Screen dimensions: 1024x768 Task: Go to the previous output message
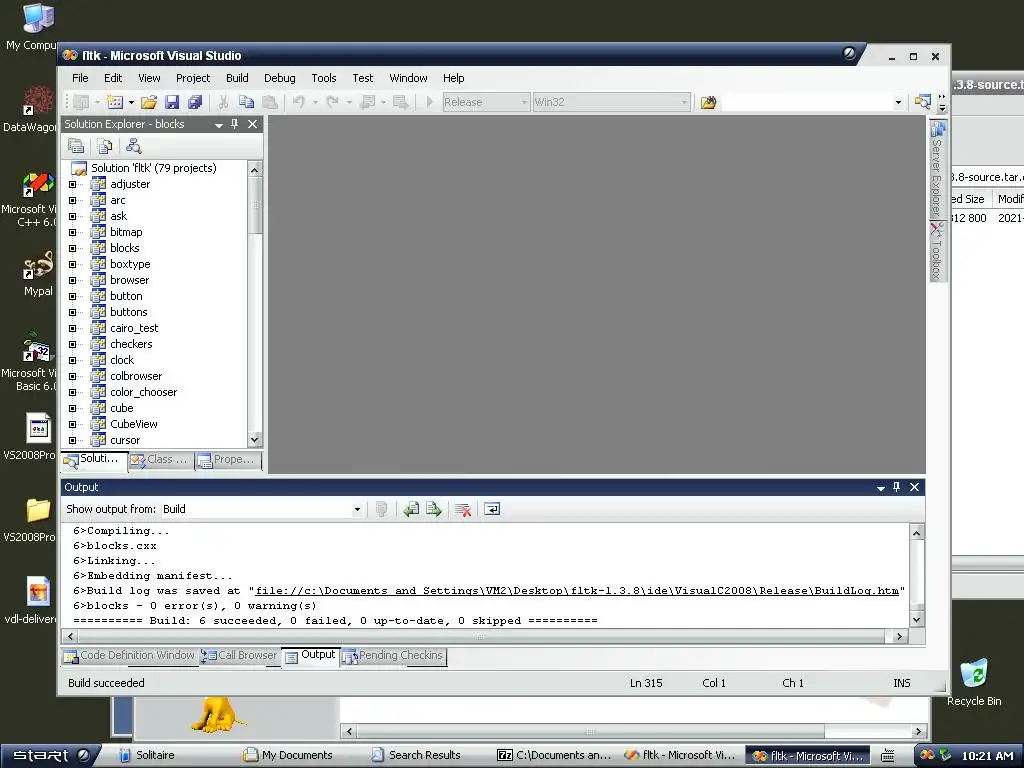click(411, 509)
